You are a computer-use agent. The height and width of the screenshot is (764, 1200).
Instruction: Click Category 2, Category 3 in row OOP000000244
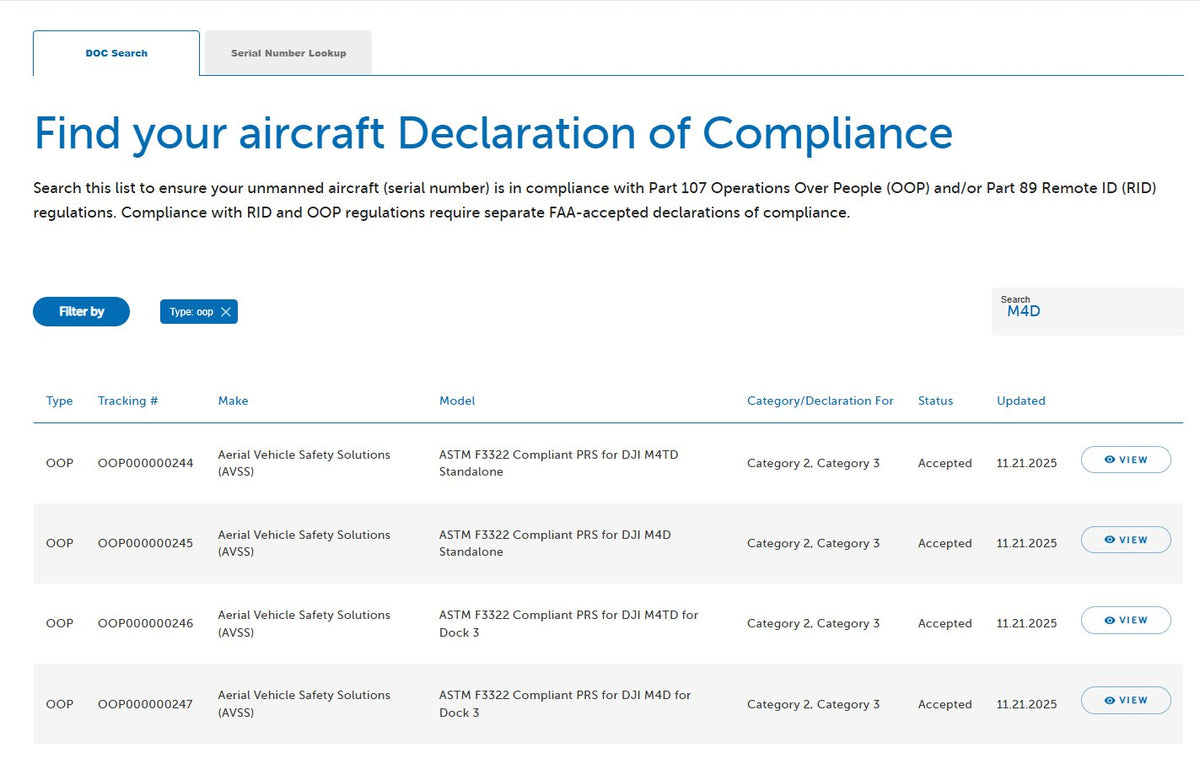tap(813, 463)
